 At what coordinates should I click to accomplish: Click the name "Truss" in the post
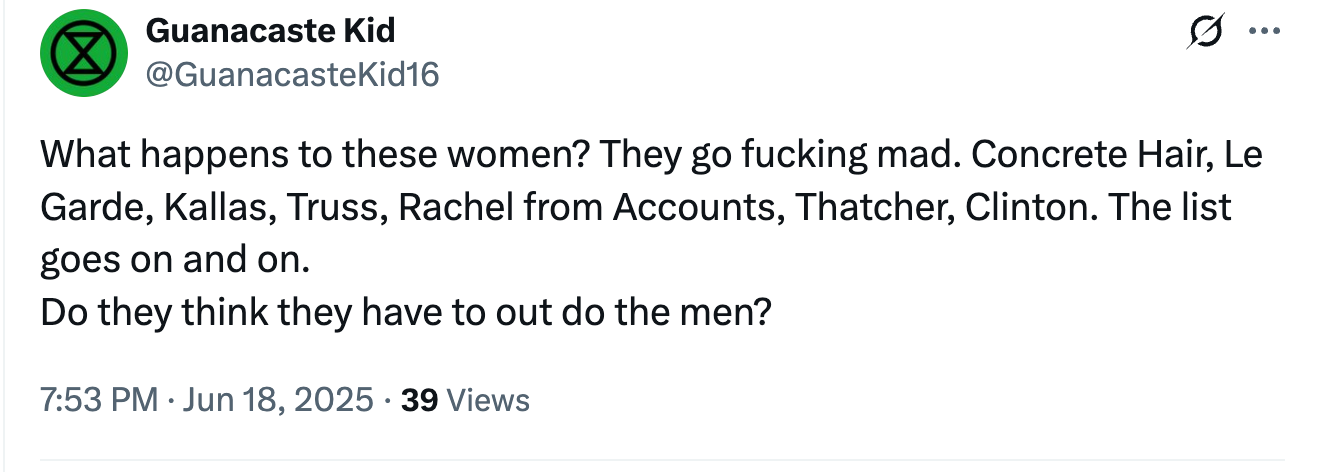point(330,208)
